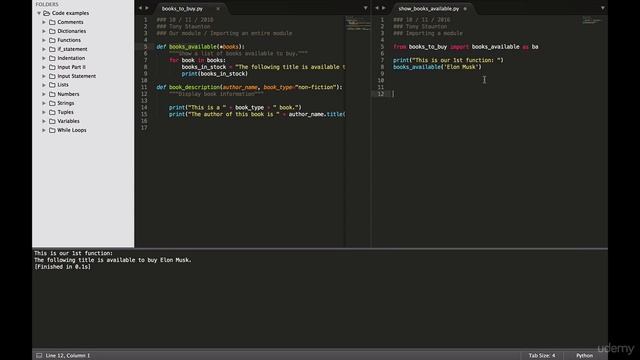
Task: Collapse the Code examples root folder
Action: point(39,13)
